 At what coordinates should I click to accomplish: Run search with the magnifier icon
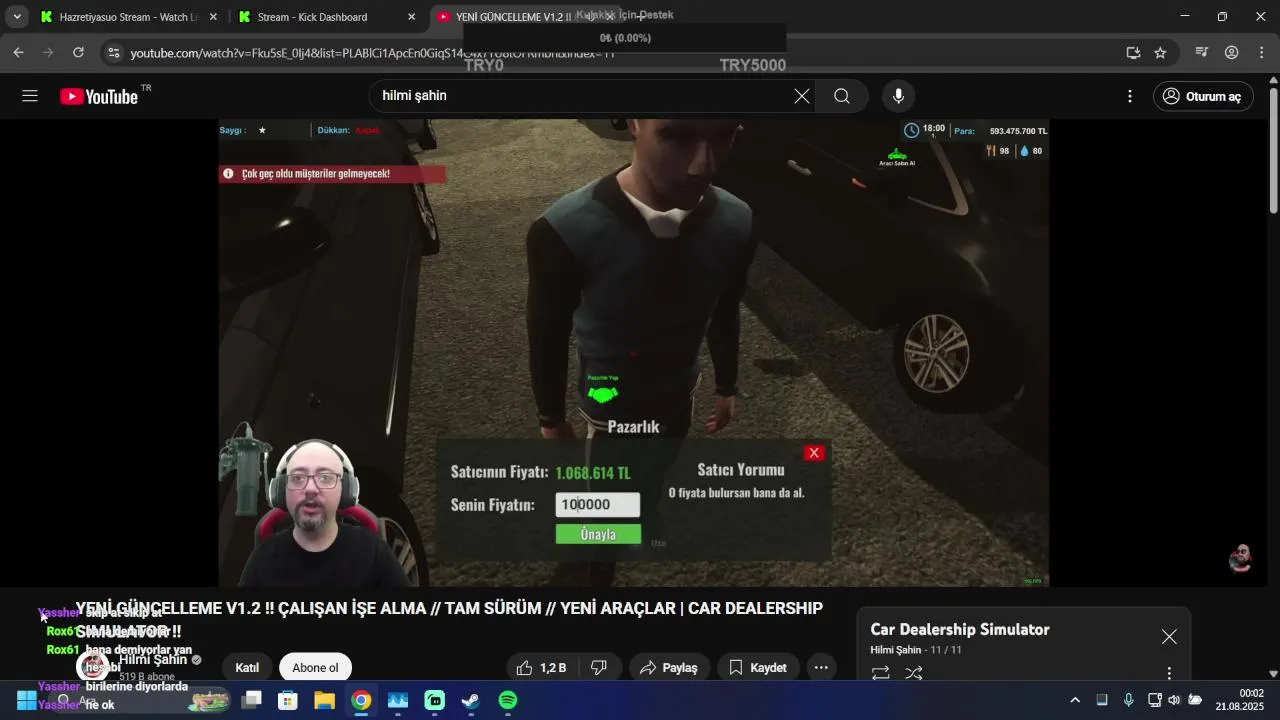click(x=842, y=96)
